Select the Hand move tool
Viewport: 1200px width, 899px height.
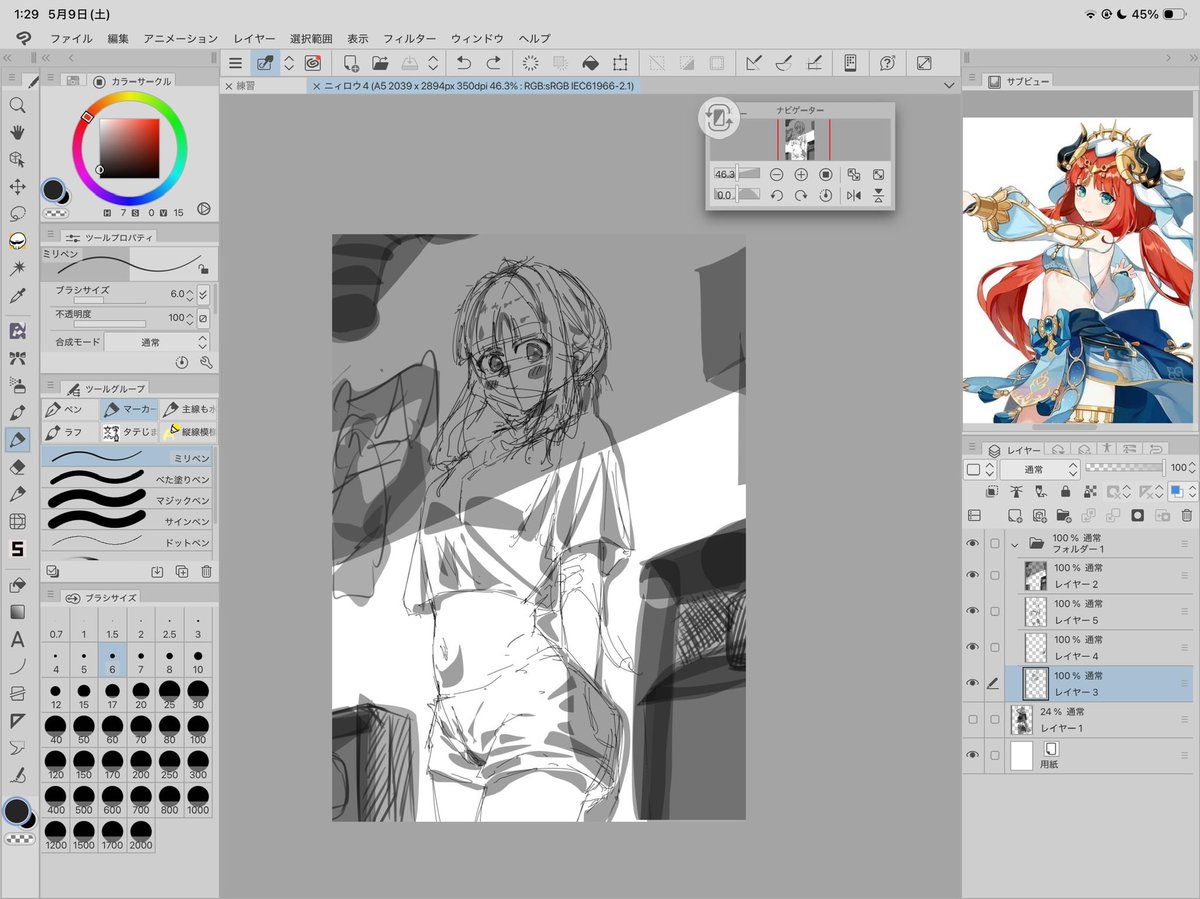click(x=17, y=132)
